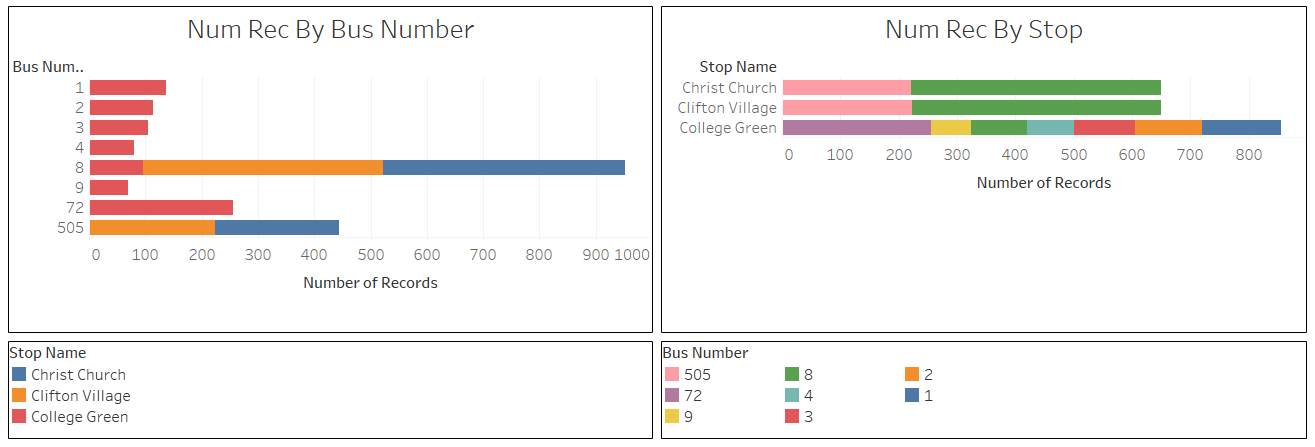Click bus 3 red legend swatch
This screenshot has width=1315, height=447.
point(792,416)
